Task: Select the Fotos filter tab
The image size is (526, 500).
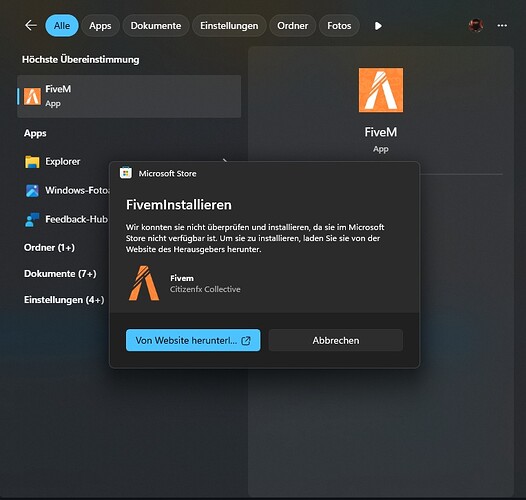Action: pos(339,26)
